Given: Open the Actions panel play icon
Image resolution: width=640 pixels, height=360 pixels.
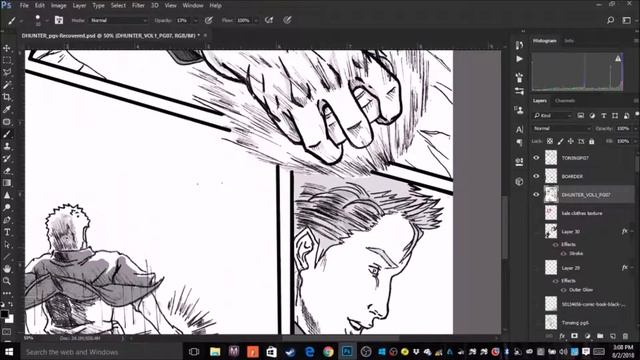Looking at the screenshot, I should (x=519, y=59).
